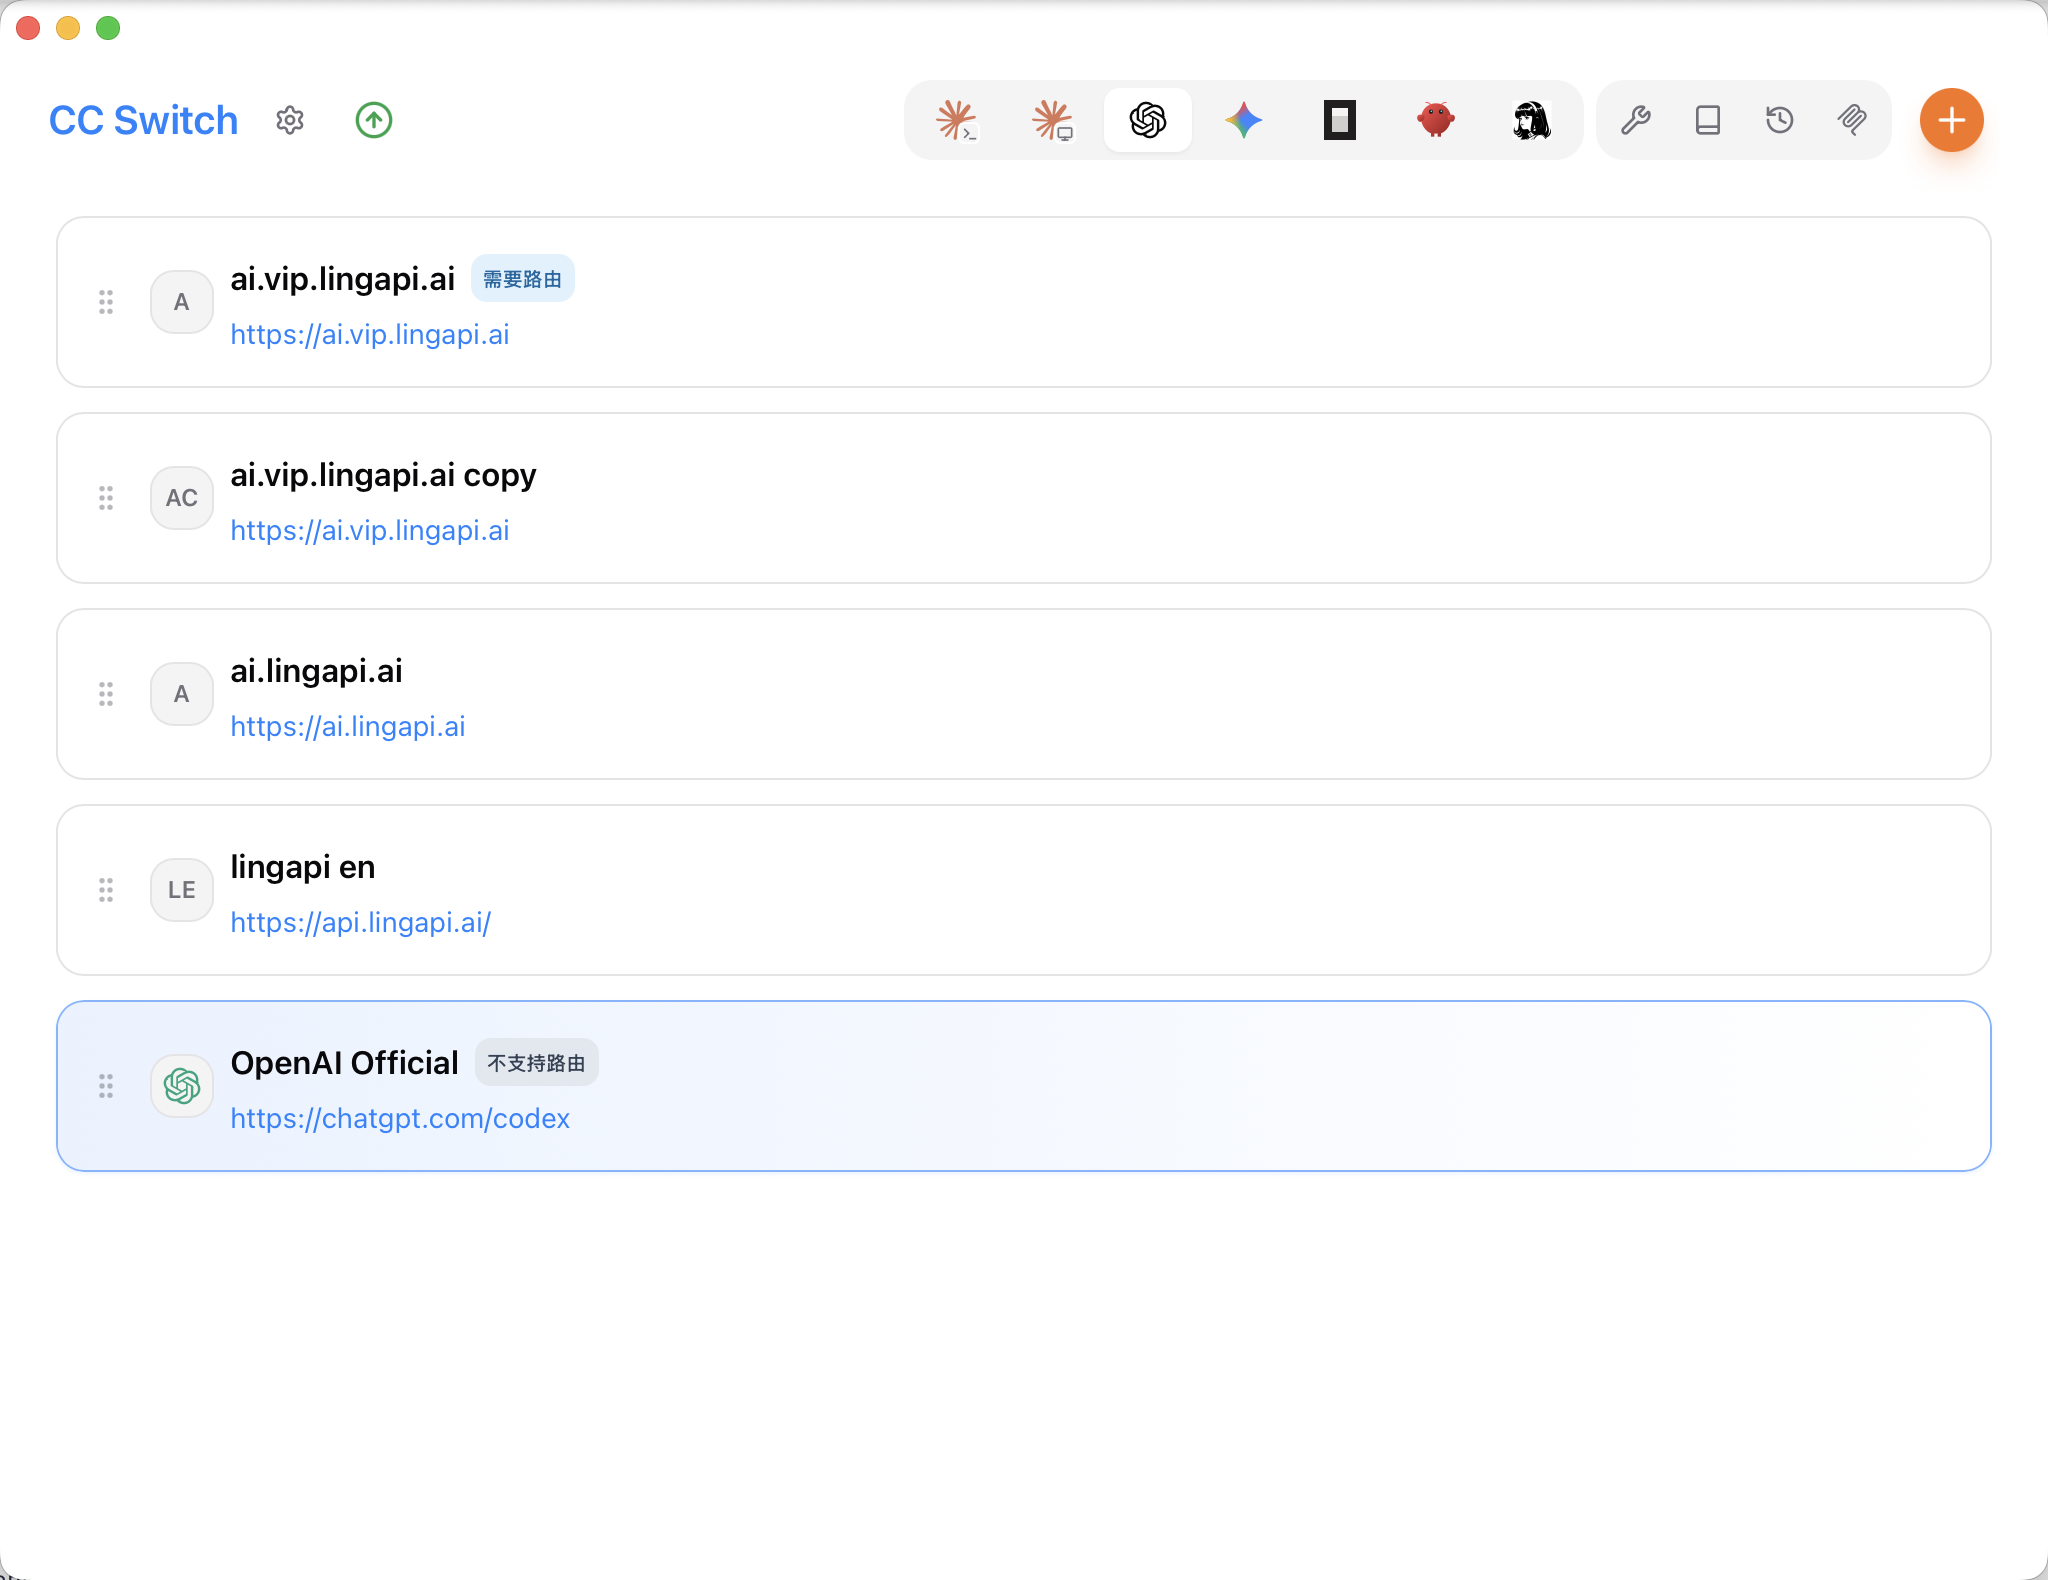Viewport: 2048px width, 1580px height.
Task: Click the A avatar on the ai.lingapi.ai card
Action: coord(182,694)
